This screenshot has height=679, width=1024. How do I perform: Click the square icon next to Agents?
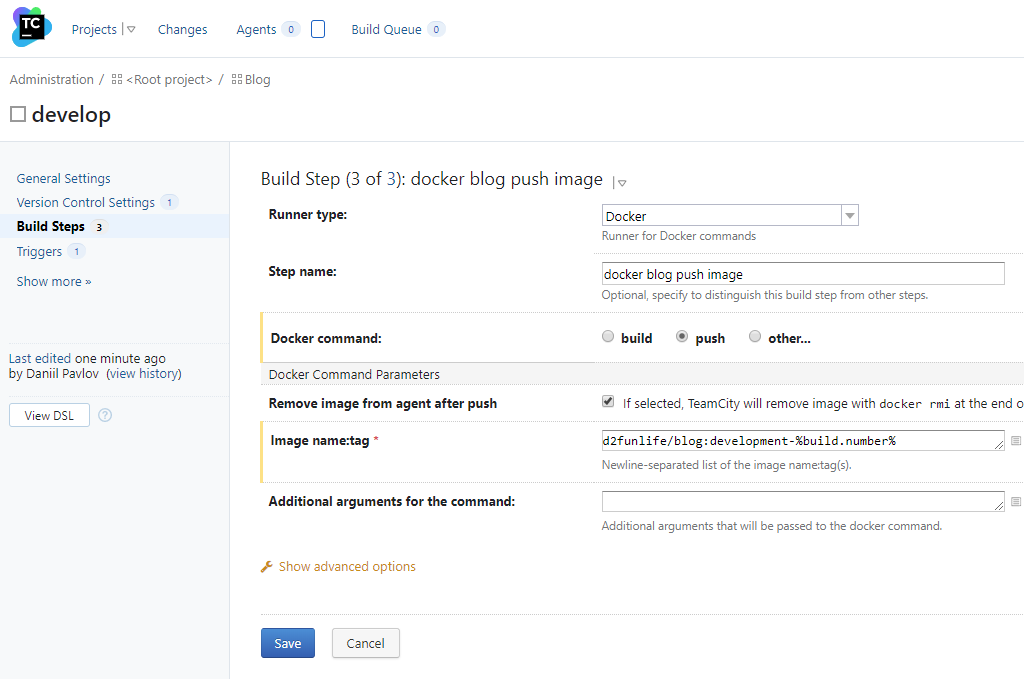coord(317,29)
